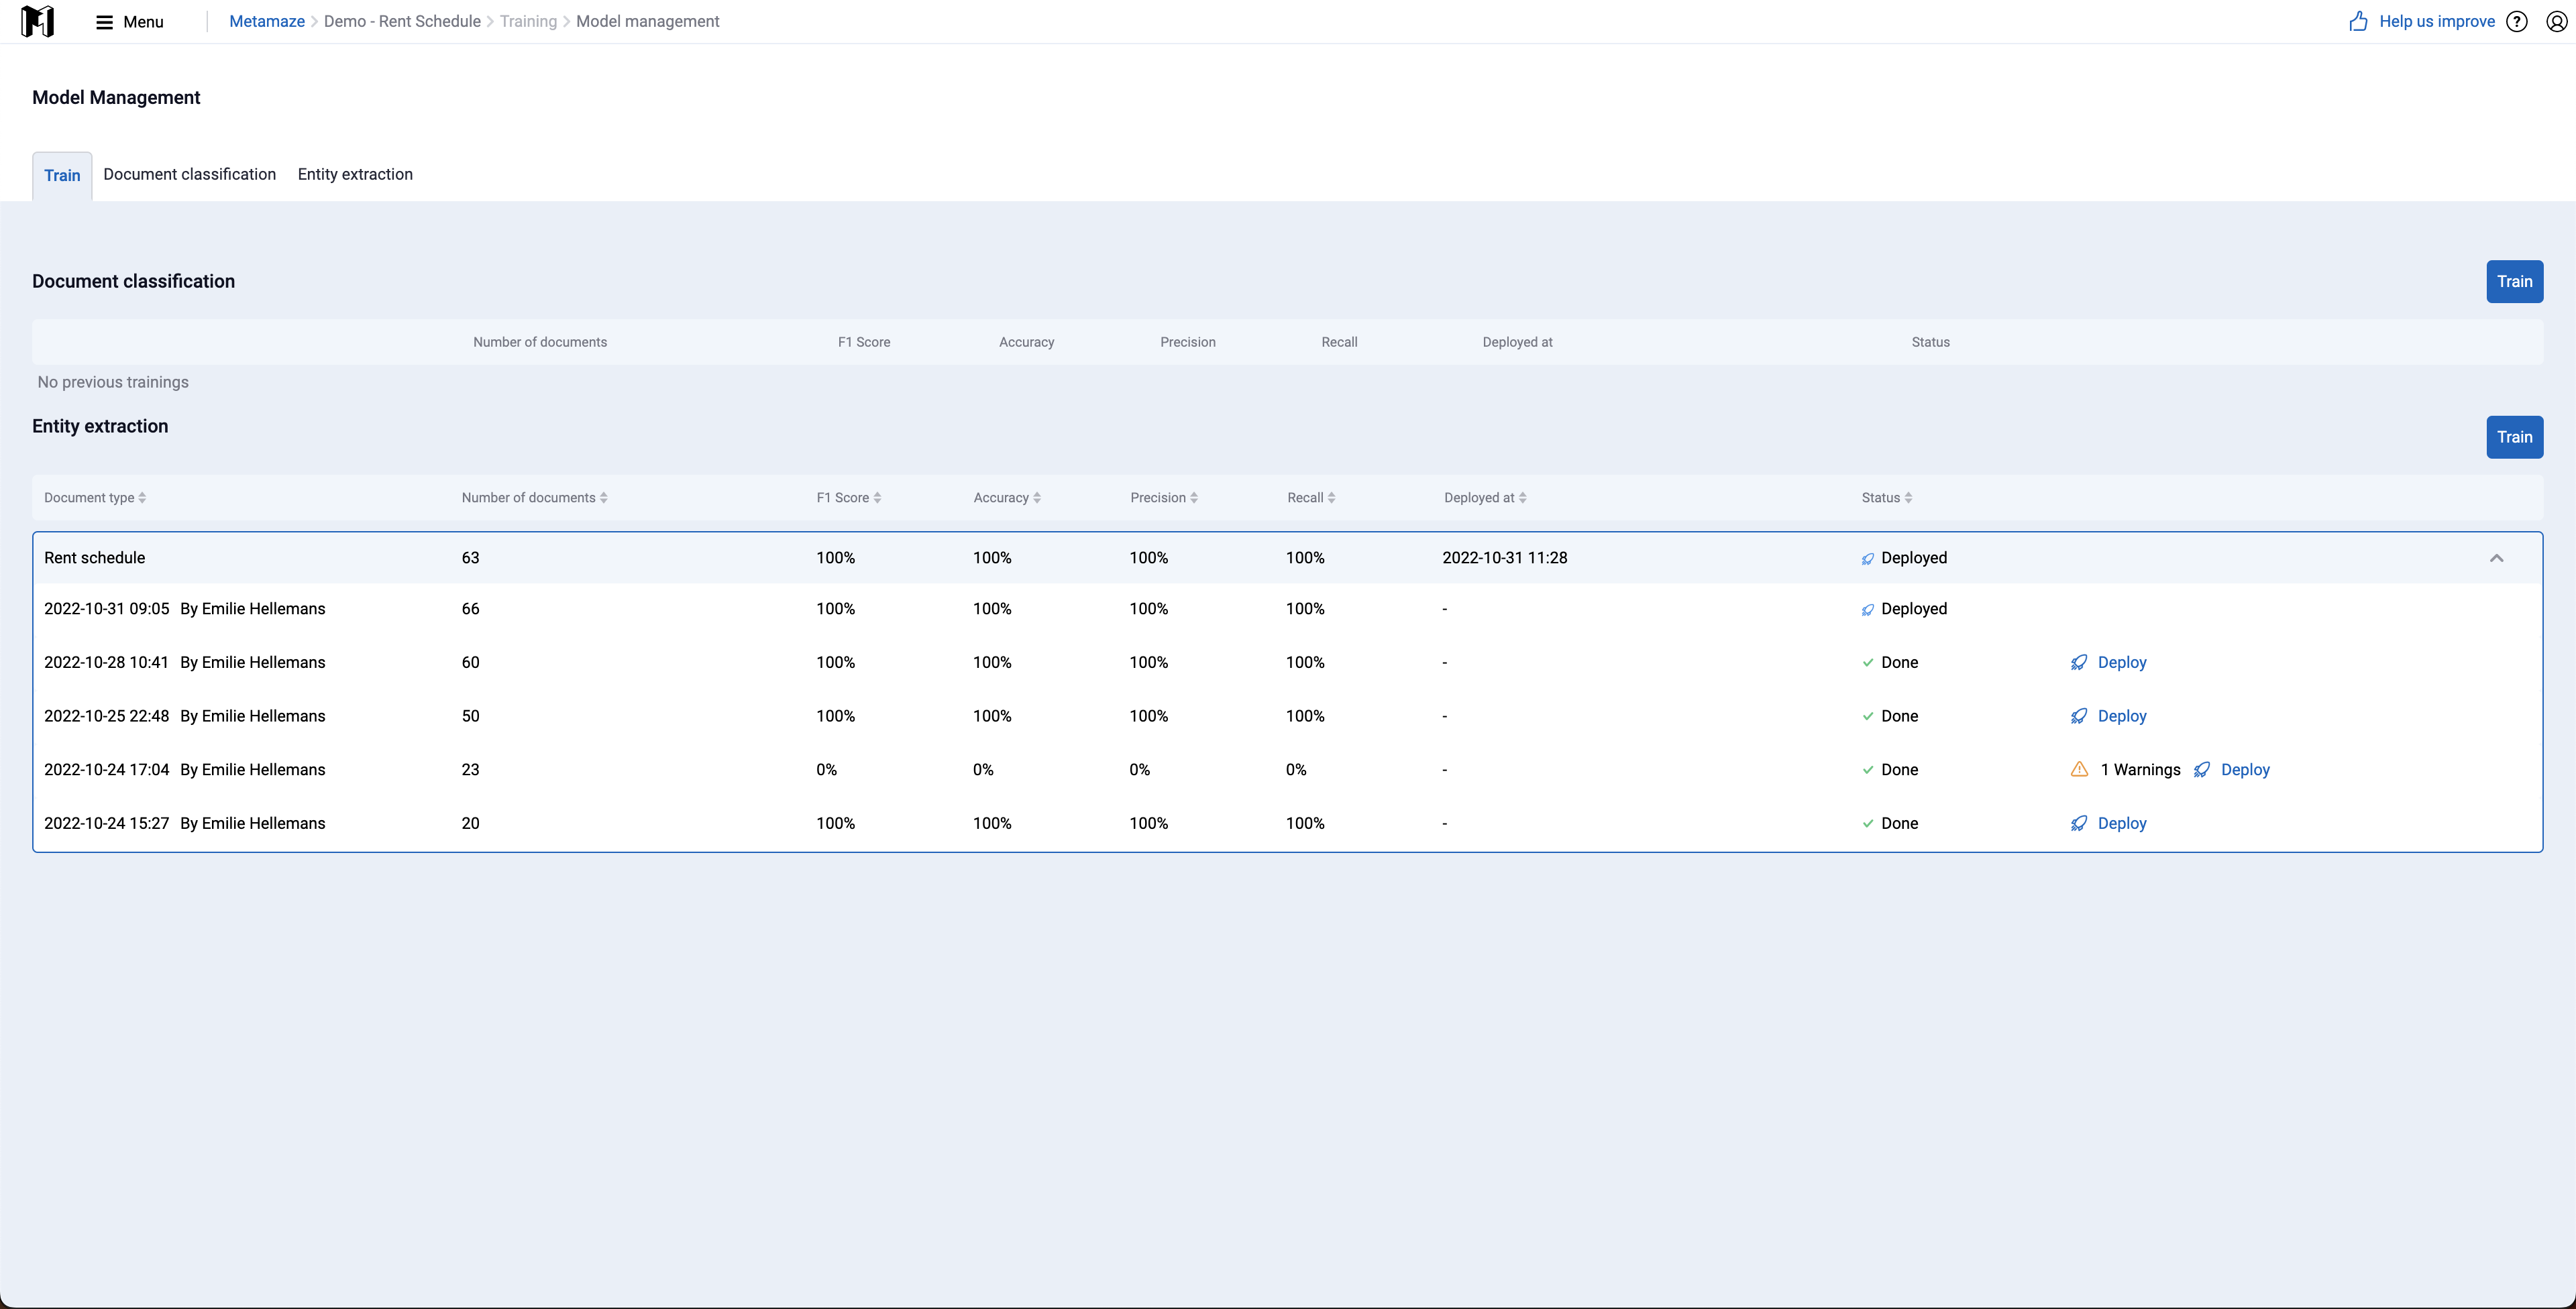This screenshot has height=1309, width=2576.
Task: Click warning triangle icon for 2022-10-24 17:04
Action: coord(2079,769)
